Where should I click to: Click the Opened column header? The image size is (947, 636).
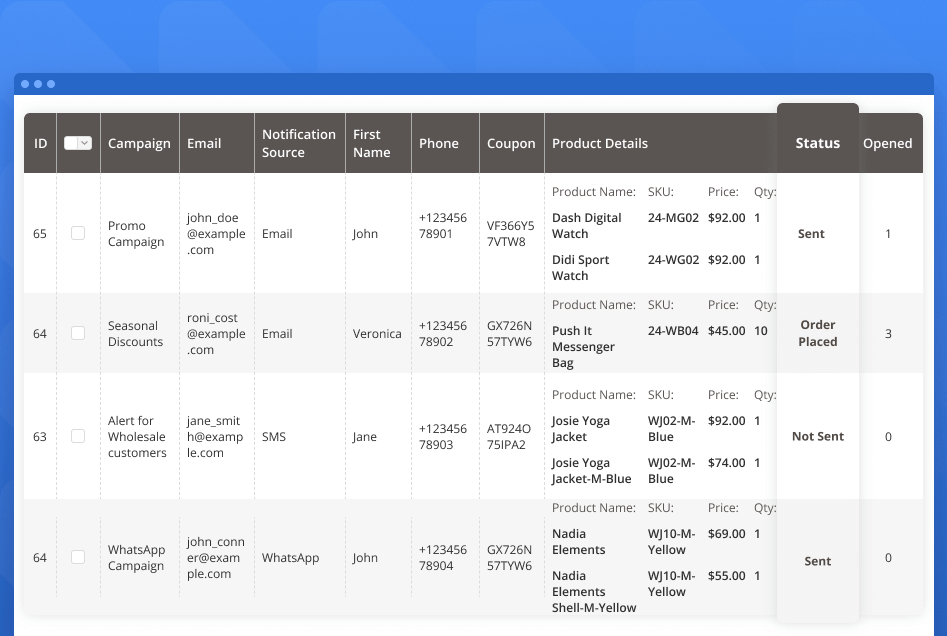pyautogui.click(x=887, y=143)
